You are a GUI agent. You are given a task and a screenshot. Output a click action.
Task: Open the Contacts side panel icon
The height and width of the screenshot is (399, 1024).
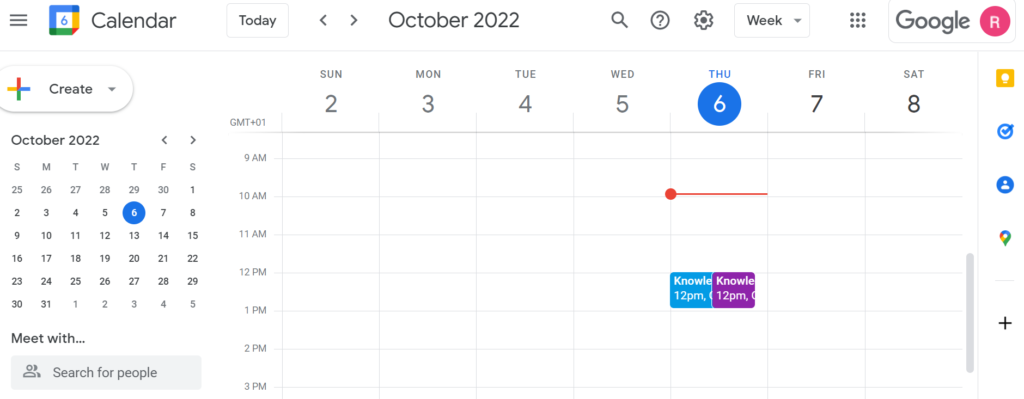(x=1004, y=184)
